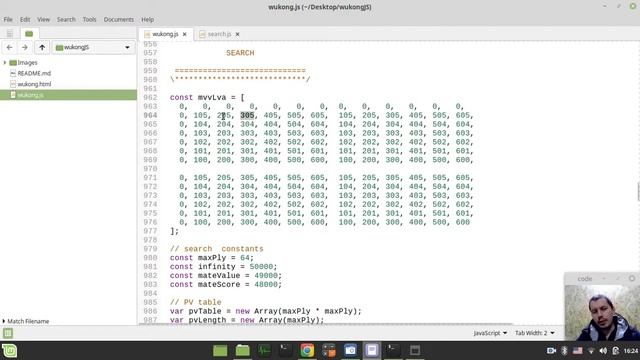Click the 50000 infinity value

click(261, 267)
